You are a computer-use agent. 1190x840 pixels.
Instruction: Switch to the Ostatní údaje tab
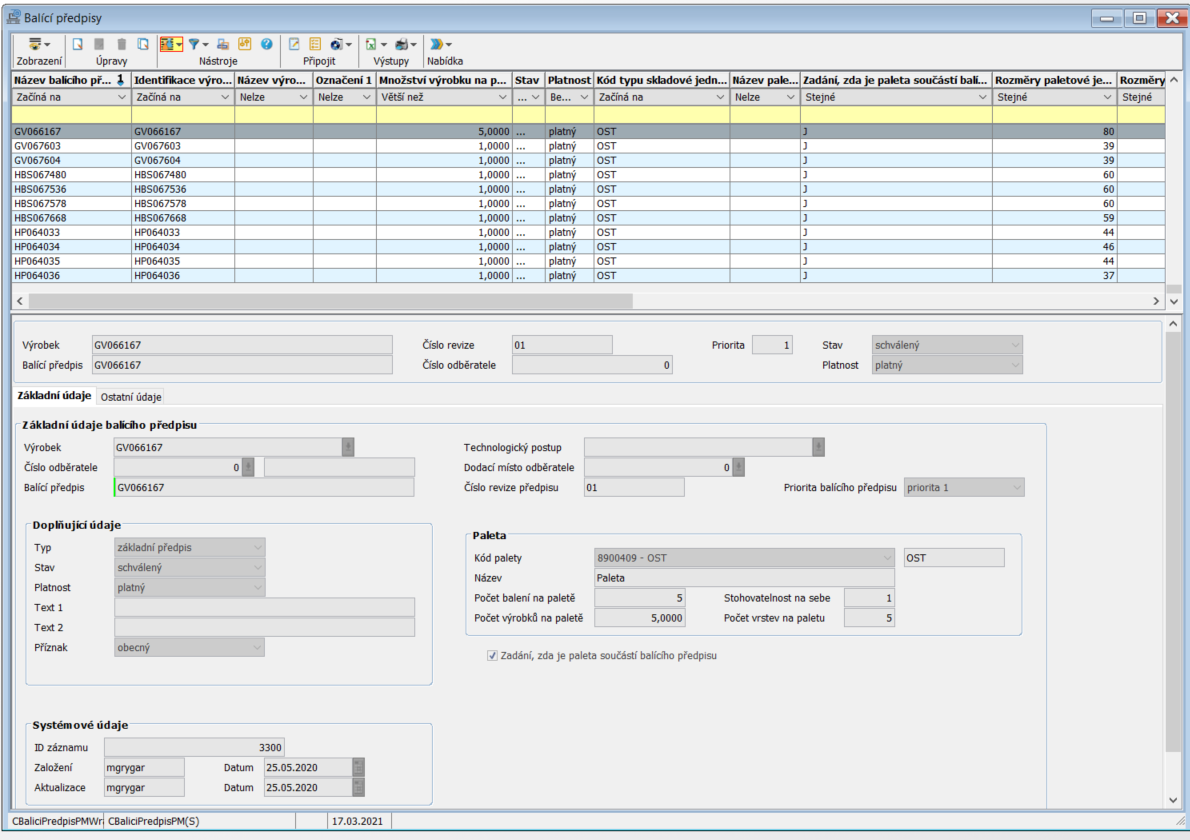click(x=131, y=397)
